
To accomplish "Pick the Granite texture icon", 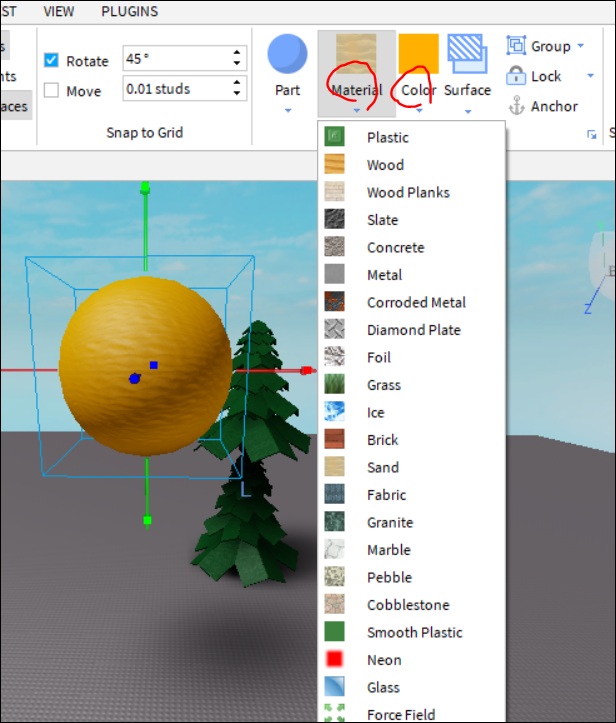I will [x=334, y=522].
